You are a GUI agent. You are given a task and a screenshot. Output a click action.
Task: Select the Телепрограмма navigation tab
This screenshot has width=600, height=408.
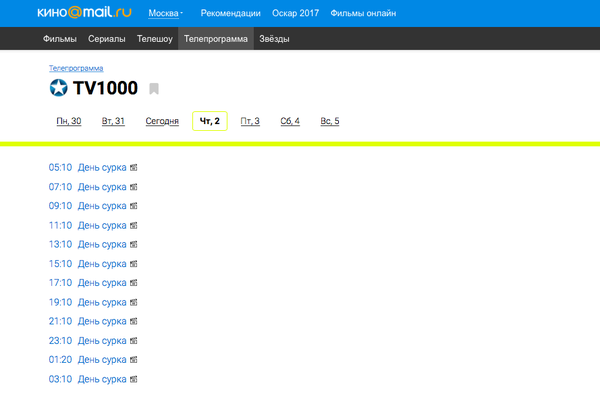[216, 39]
